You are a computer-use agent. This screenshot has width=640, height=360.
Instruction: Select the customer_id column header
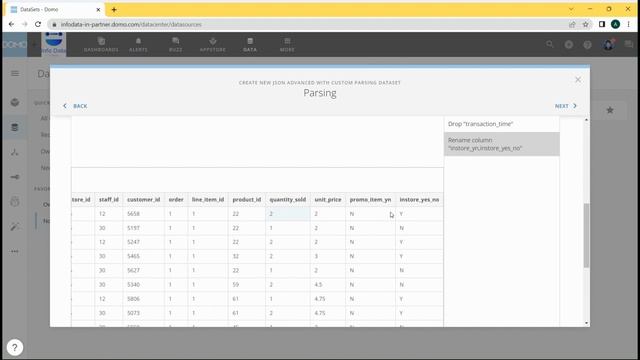143,200
